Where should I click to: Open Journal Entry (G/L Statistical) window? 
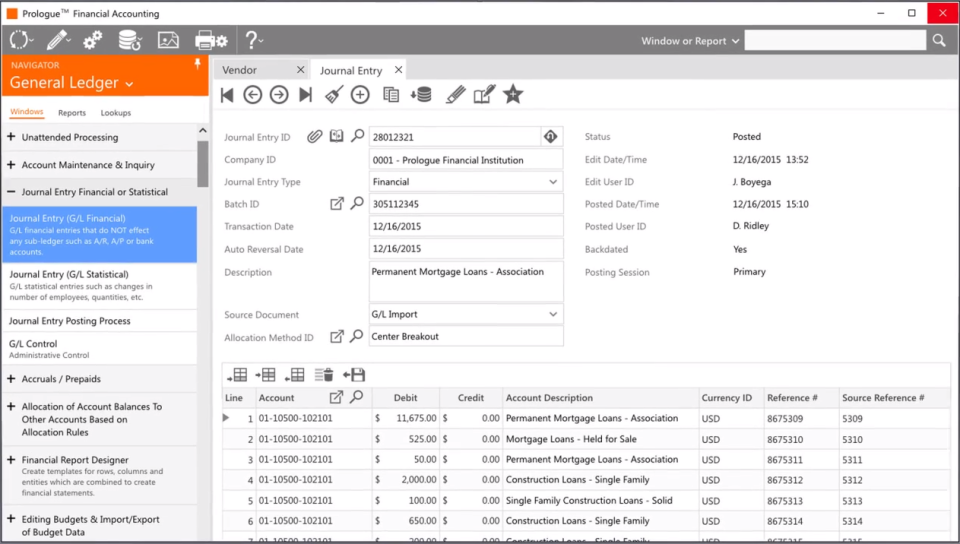(x=99, y=285)
